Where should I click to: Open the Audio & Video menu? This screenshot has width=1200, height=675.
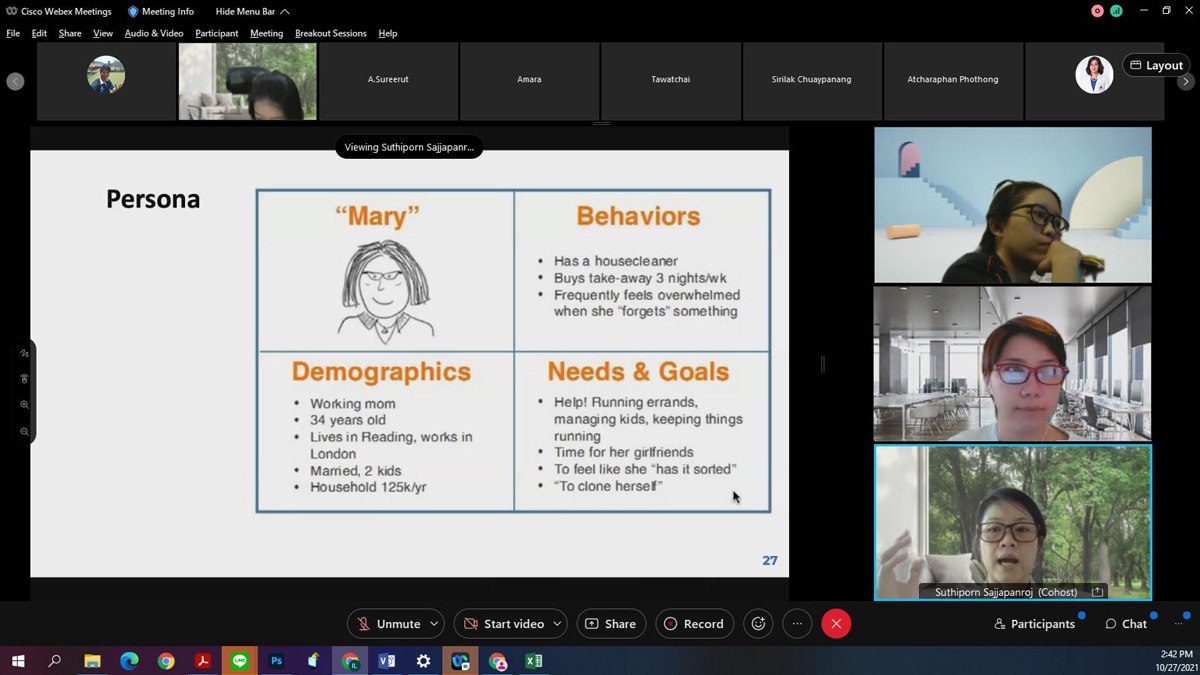pos(154,33)
